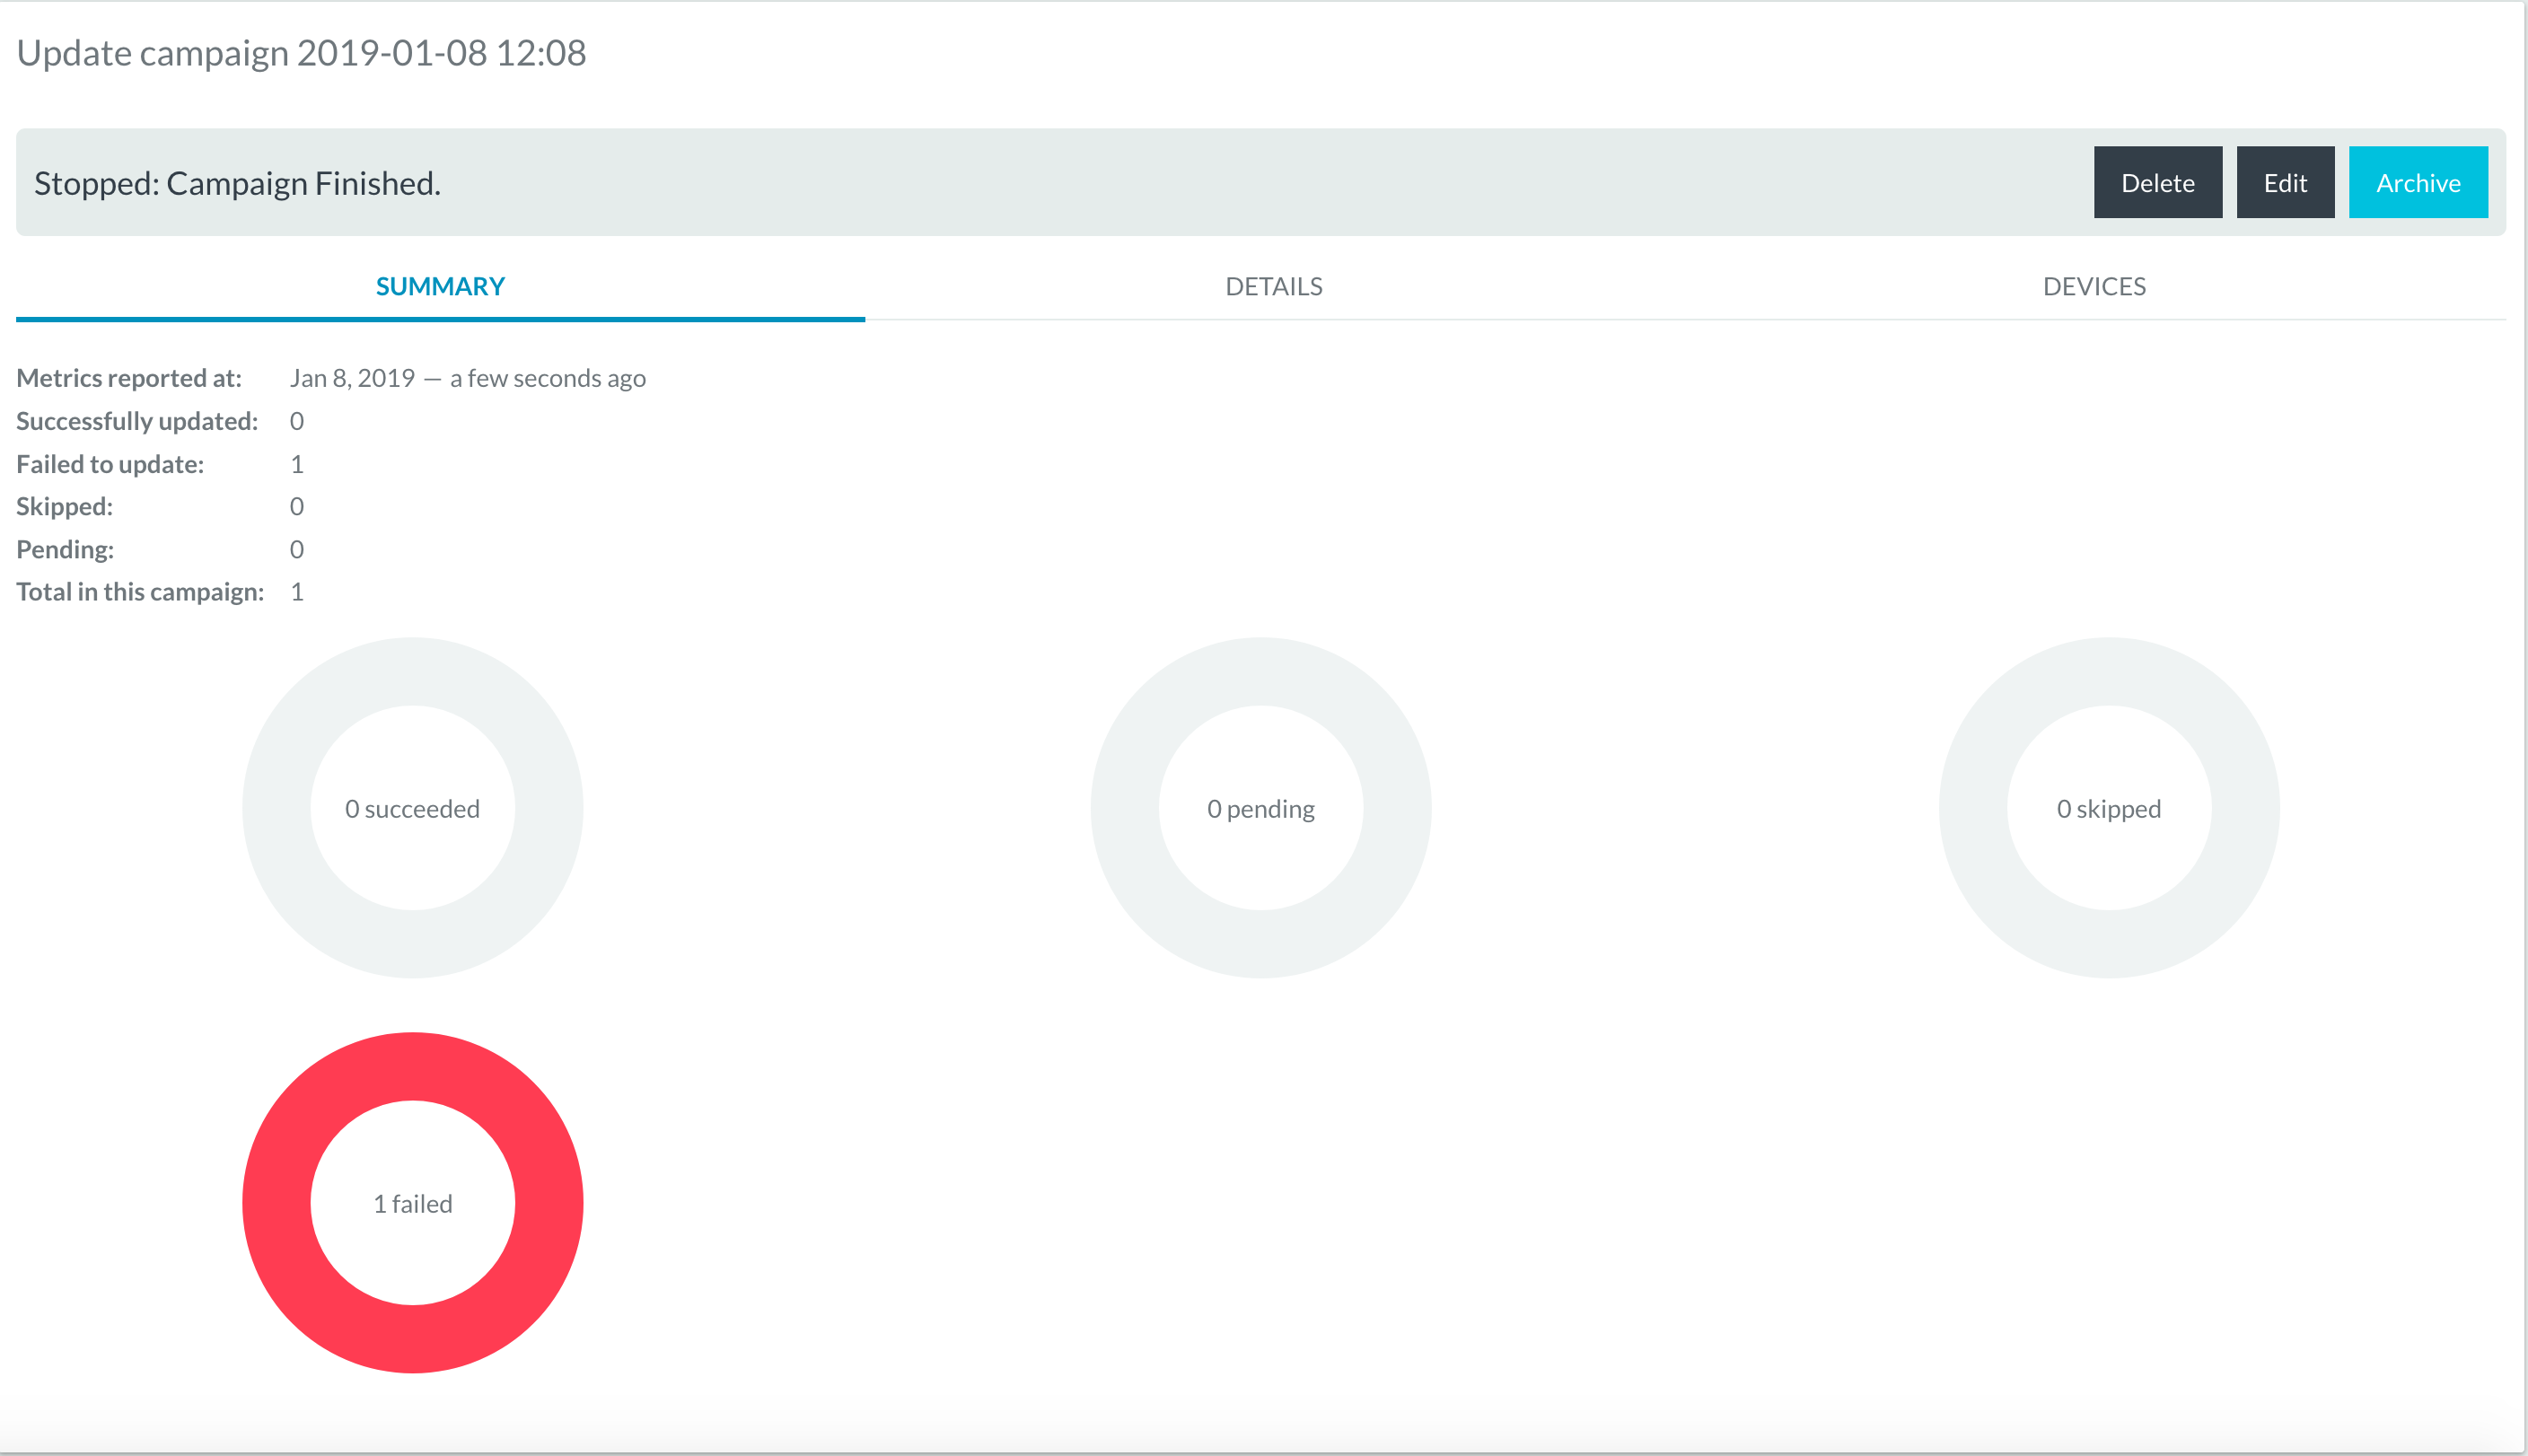Click the Successfully updated label
The image size is (2528, 1456).
137,421
